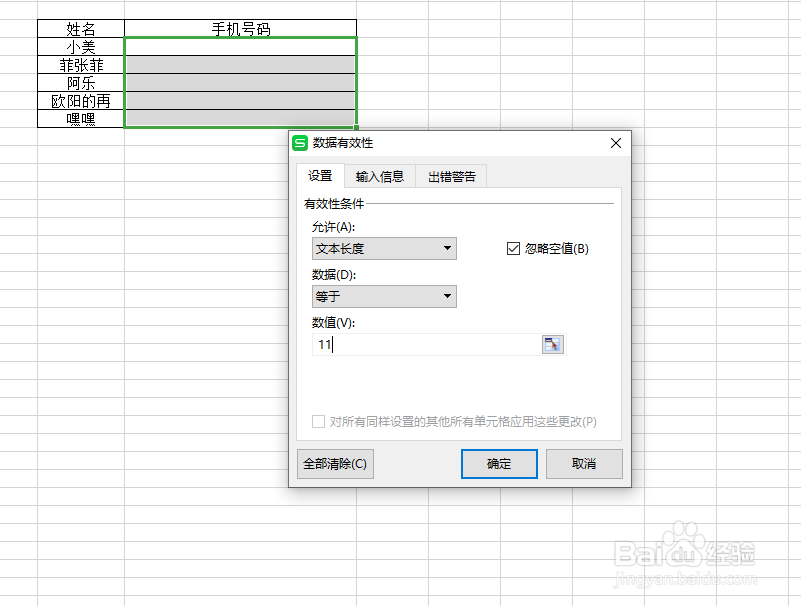Click the 确定 button
Screen dimensions: 801x606
499,464
